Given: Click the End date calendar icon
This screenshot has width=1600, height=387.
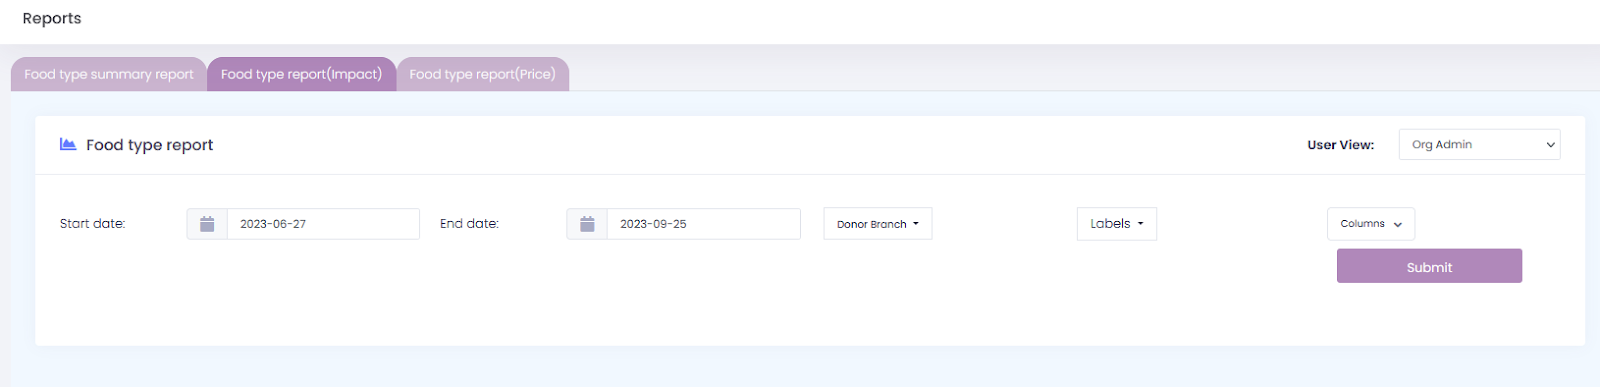Looking at the screenshot, I should 587,224.
